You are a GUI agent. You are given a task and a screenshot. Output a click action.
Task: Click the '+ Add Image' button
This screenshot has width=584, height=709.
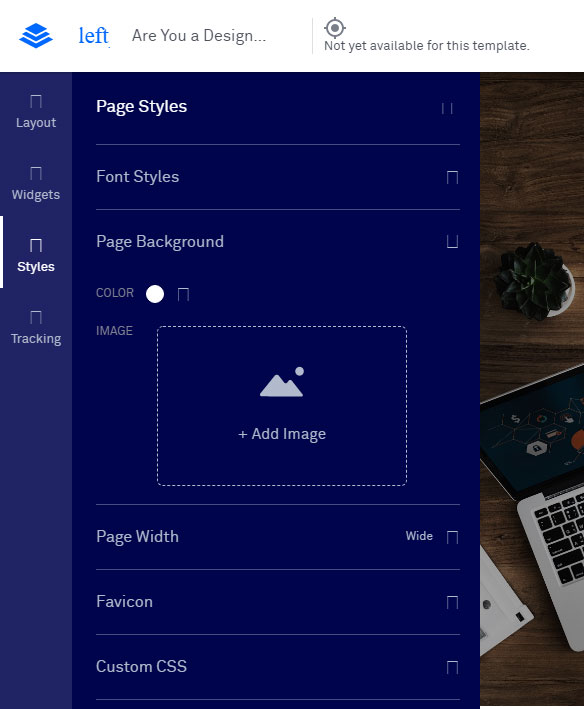[x=282, y=434]
